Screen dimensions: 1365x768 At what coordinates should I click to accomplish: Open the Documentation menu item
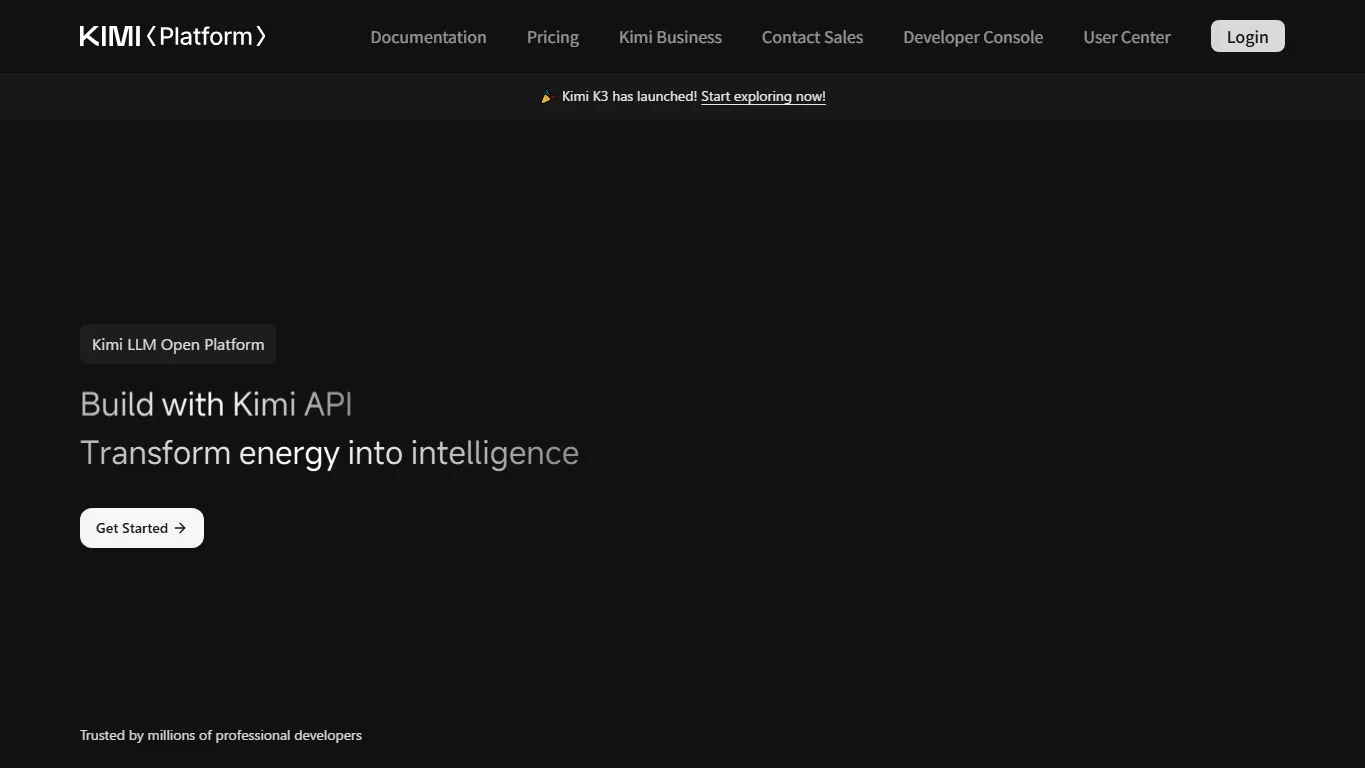pos(428,37)
